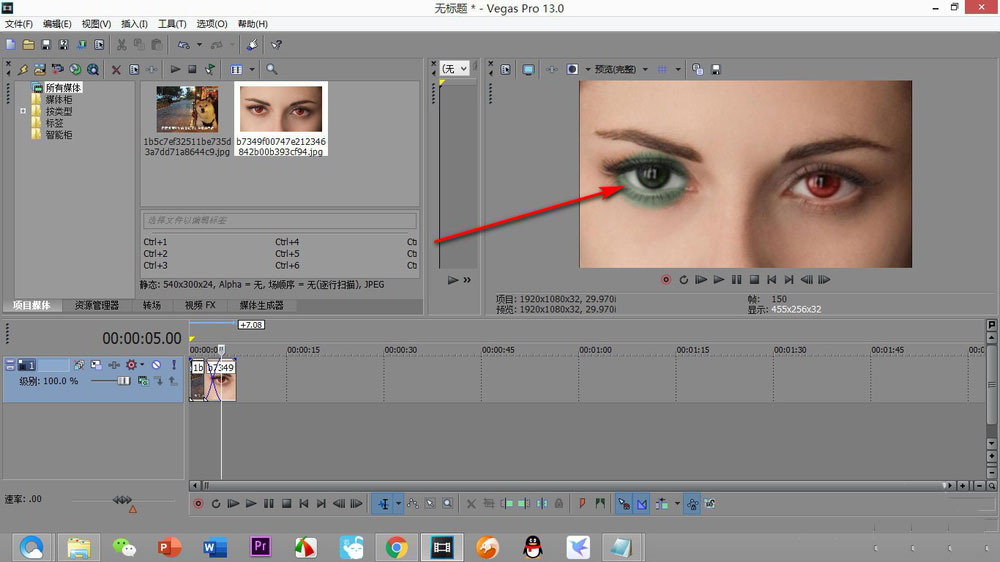
Task: Open the 工具(T) menu
Action: [x=172, y=24]
